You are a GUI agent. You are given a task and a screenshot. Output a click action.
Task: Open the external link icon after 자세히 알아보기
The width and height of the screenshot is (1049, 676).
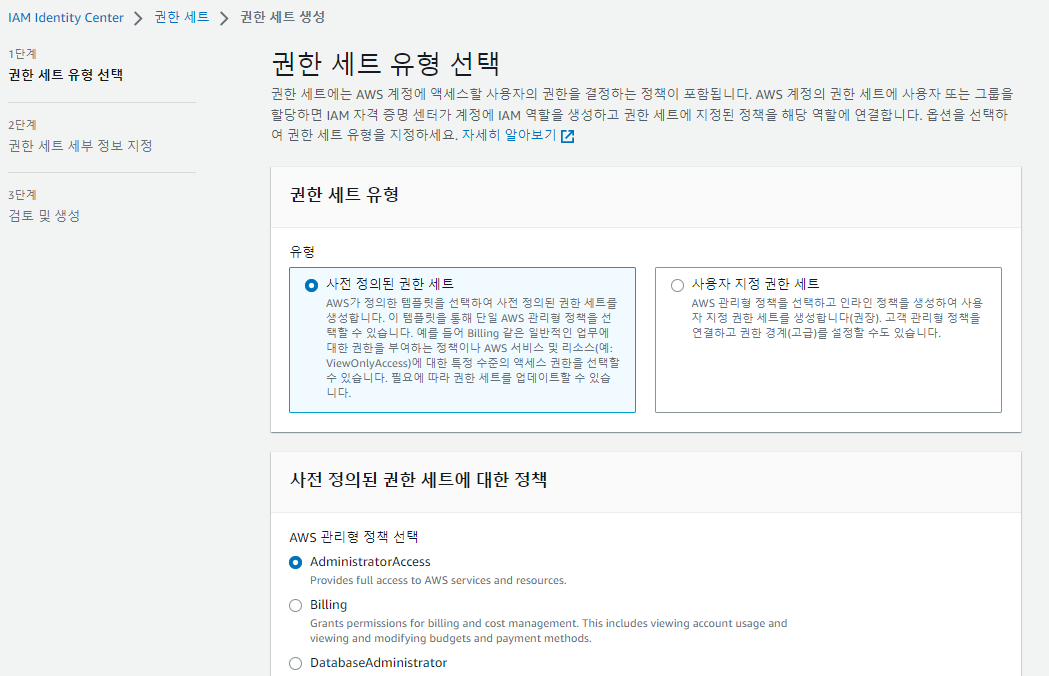coord(567,136)
